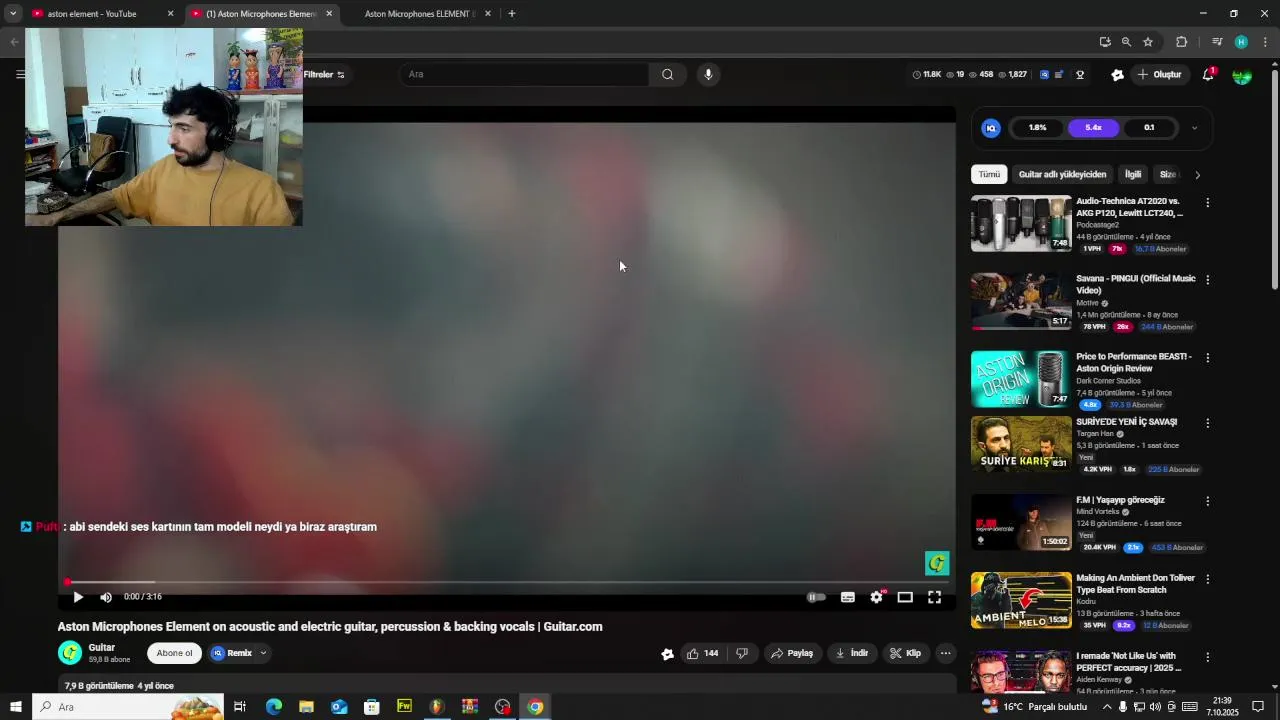Bookmark page with star icon
This screenshot has height=720, width=1280.
pyautogui.click(x=1148, y=42)
